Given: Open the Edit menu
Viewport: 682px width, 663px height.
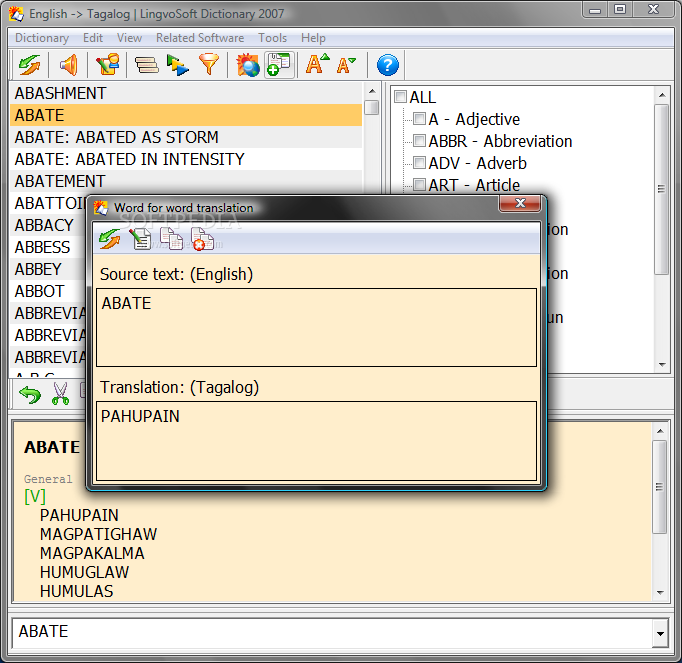Looking at the screenshot, I should (x=93, y=38).
